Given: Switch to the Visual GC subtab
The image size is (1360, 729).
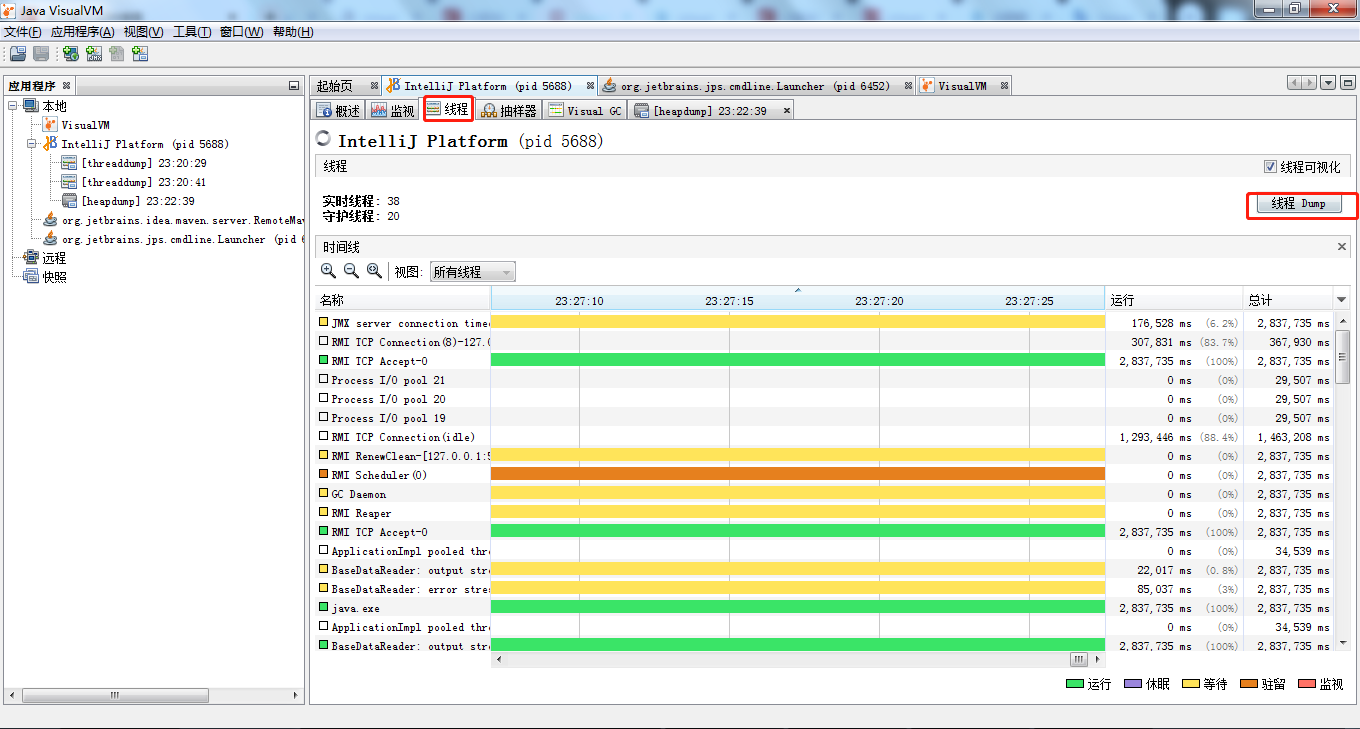Looking at the screenshot, I should (x=584, y=110).
